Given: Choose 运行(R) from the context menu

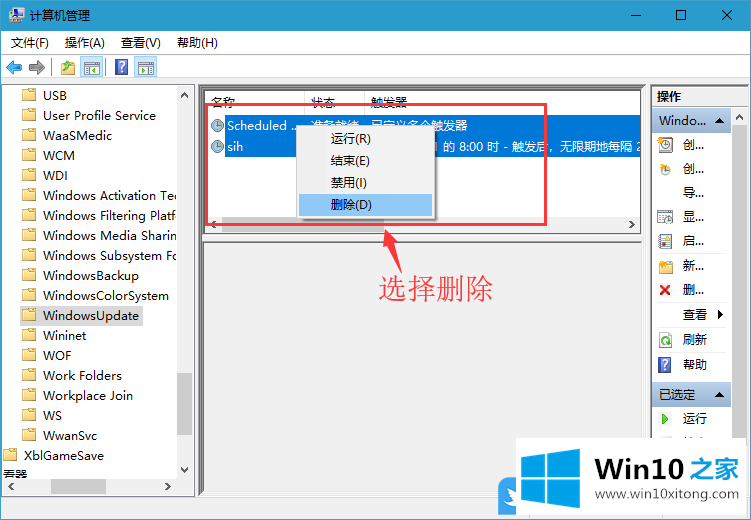Looking at the screenshot, I should (x=365, y=139).
